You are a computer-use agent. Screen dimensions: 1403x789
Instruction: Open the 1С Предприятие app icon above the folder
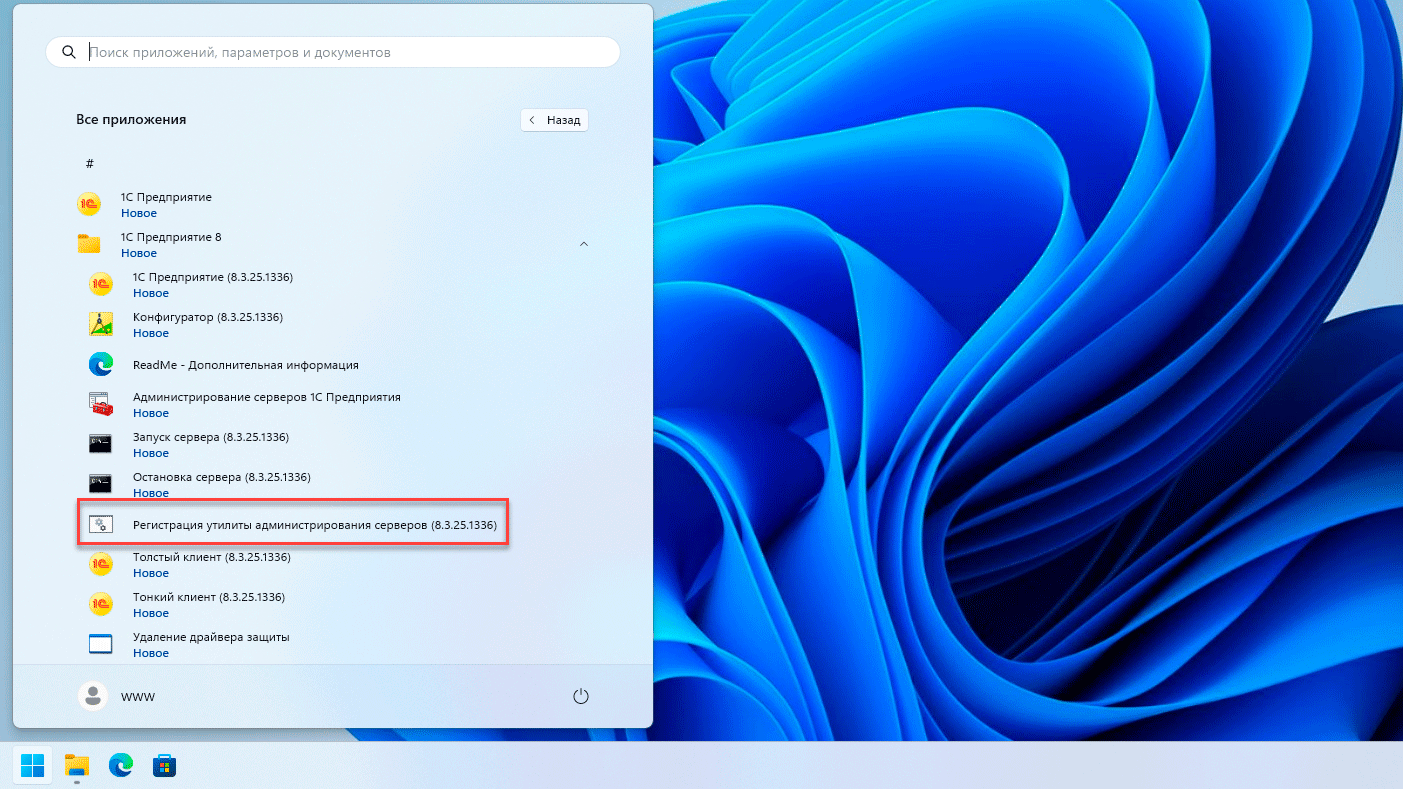pos(89,204)
